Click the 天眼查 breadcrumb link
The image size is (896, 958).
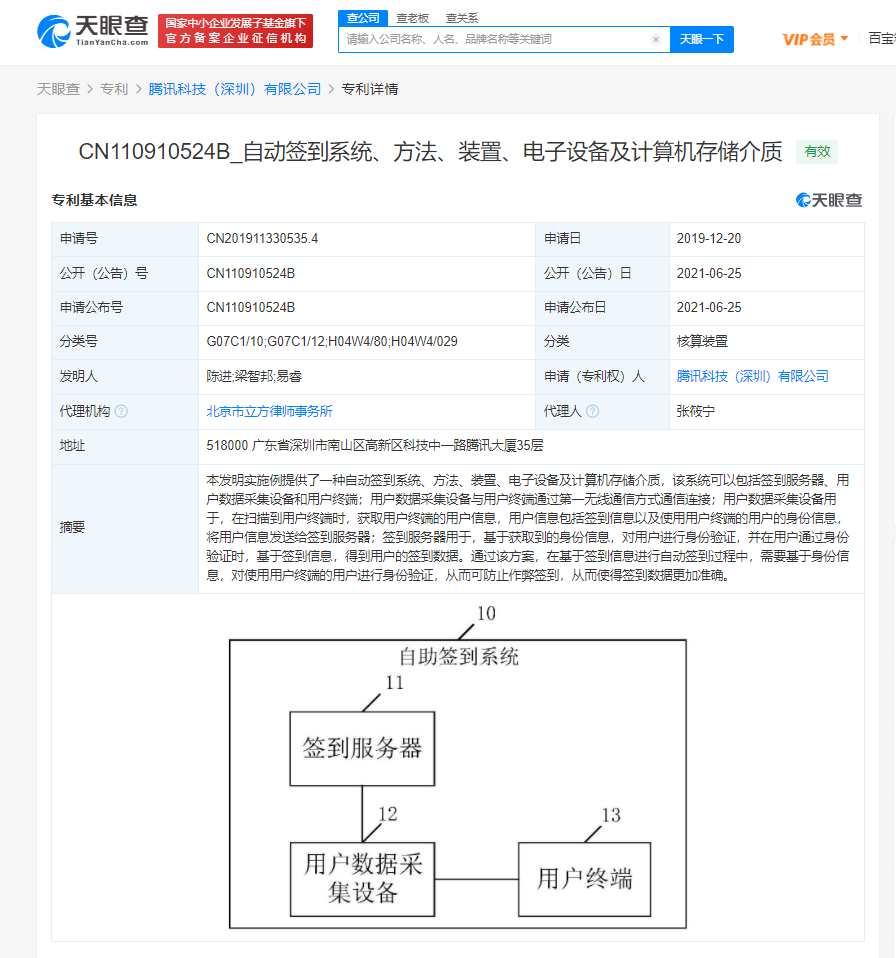[60, 88]
